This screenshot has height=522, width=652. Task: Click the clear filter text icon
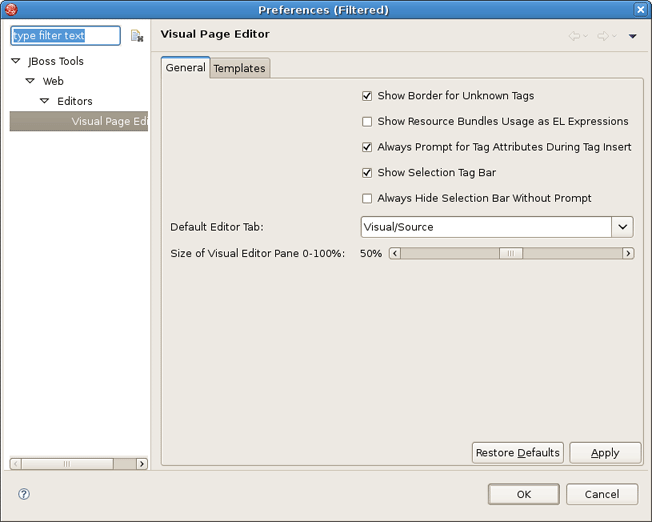pos(137,36)
